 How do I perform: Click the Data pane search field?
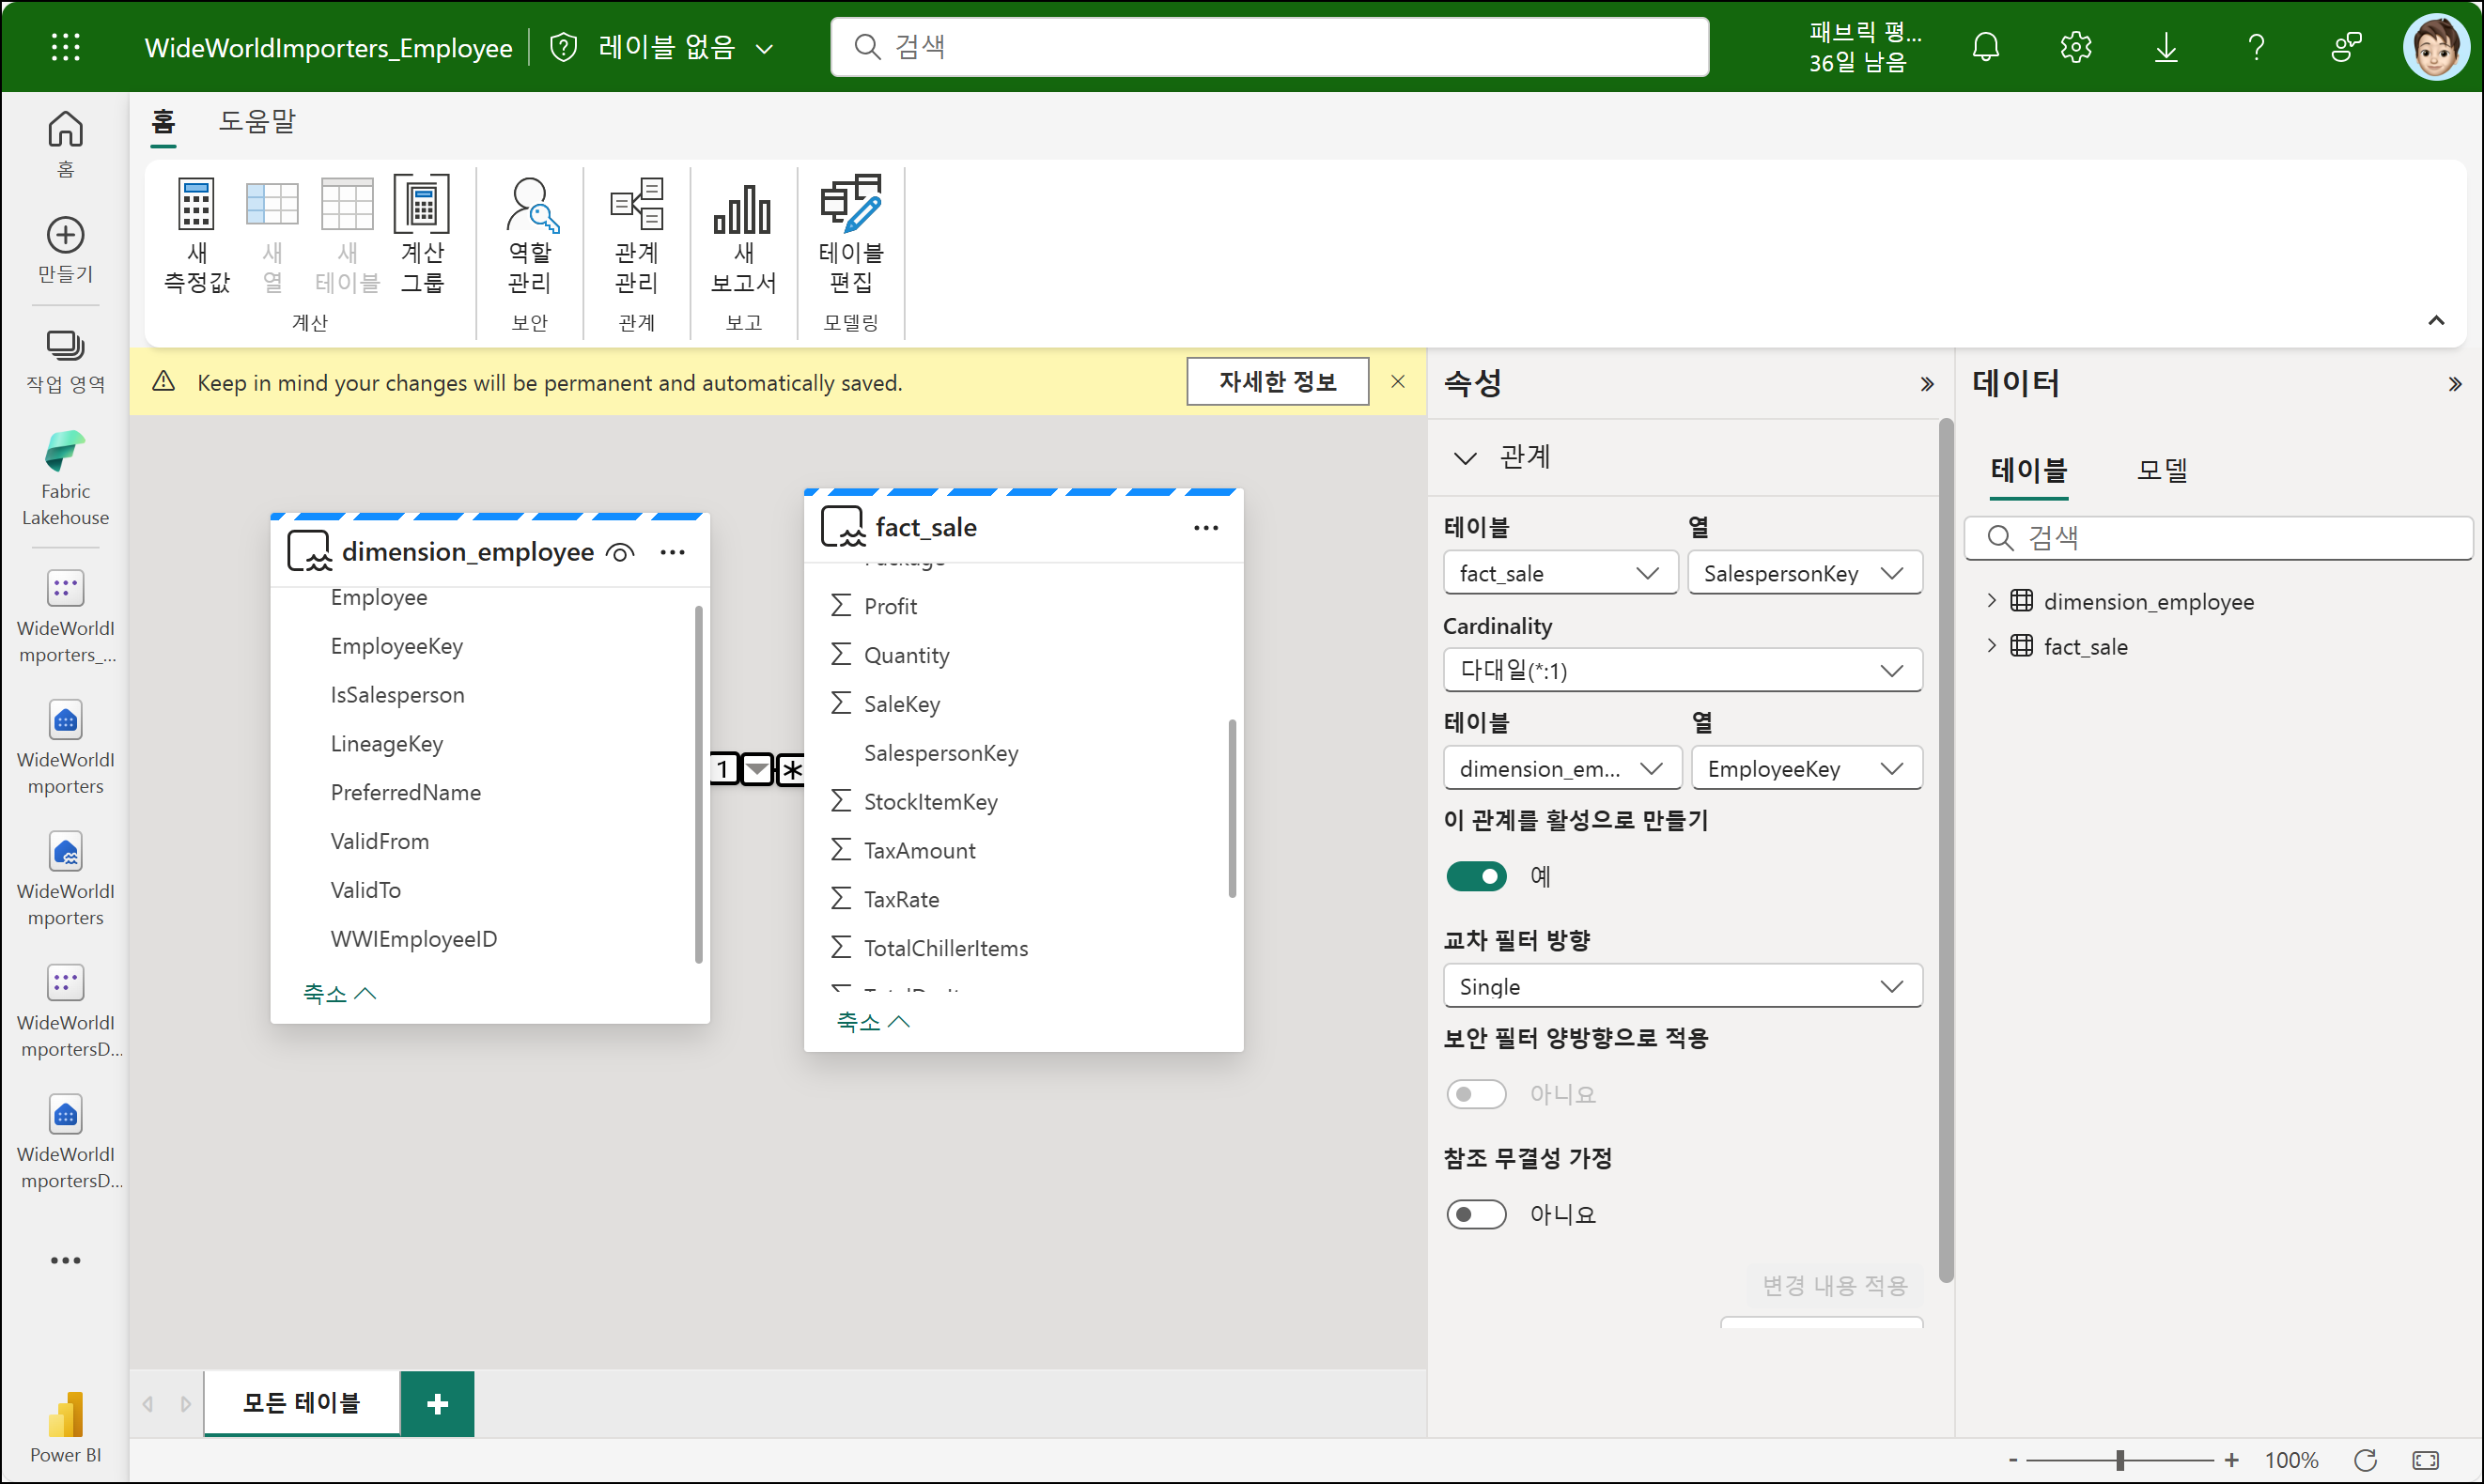point(2218,538)
